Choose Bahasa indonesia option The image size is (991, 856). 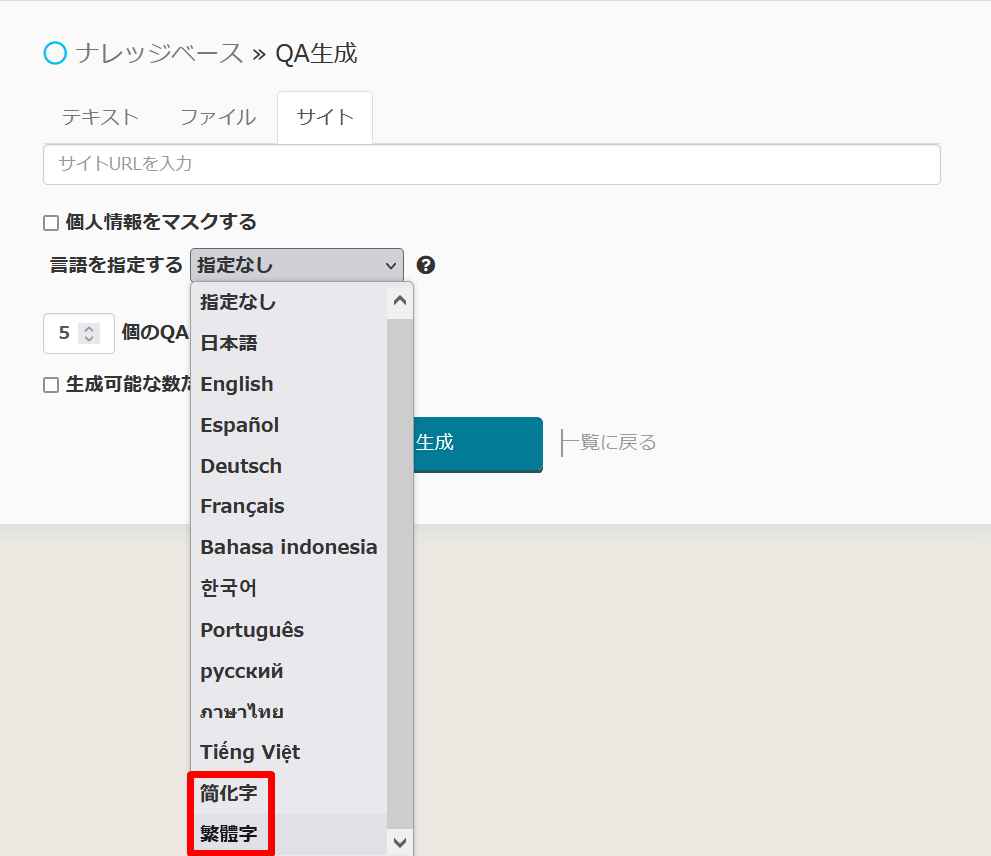point(289,547)
